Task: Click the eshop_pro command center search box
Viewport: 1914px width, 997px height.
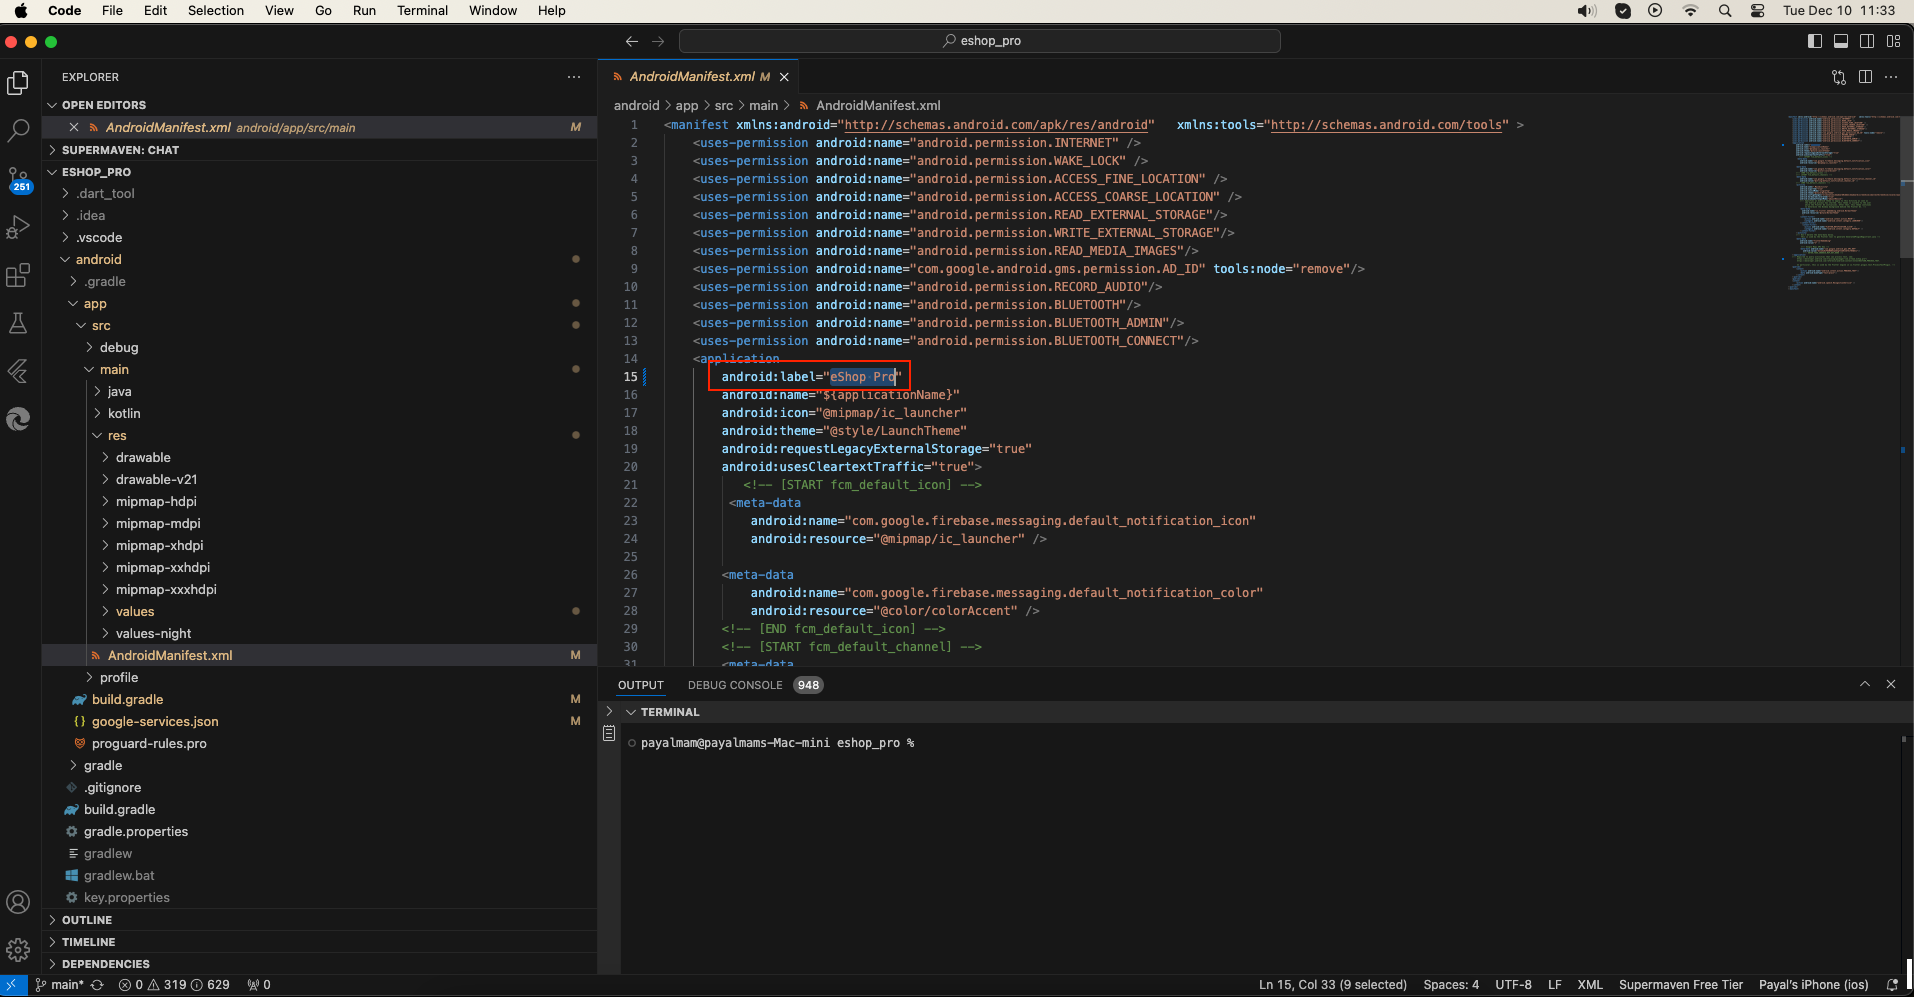Action: point(980,41)
